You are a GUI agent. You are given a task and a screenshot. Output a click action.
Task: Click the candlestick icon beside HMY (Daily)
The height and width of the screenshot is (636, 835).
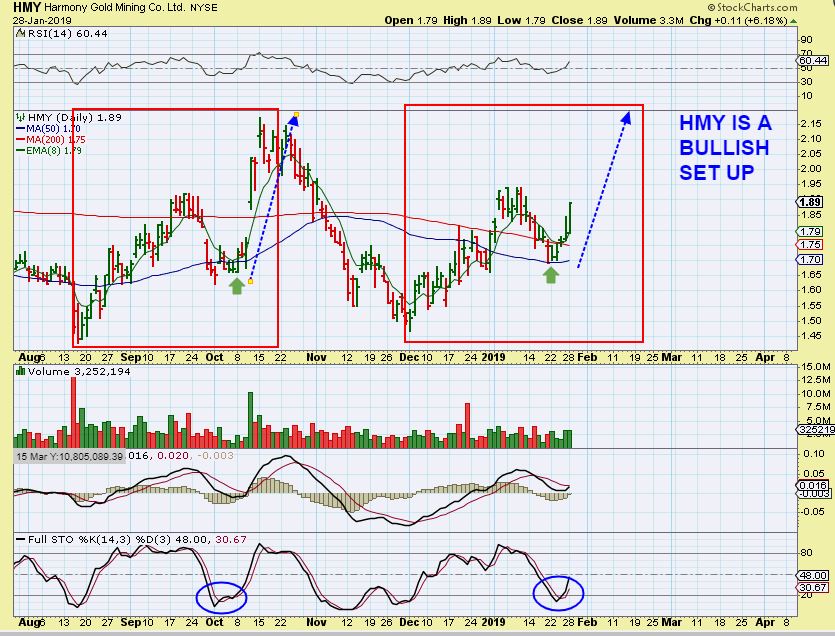coord(20,117)
